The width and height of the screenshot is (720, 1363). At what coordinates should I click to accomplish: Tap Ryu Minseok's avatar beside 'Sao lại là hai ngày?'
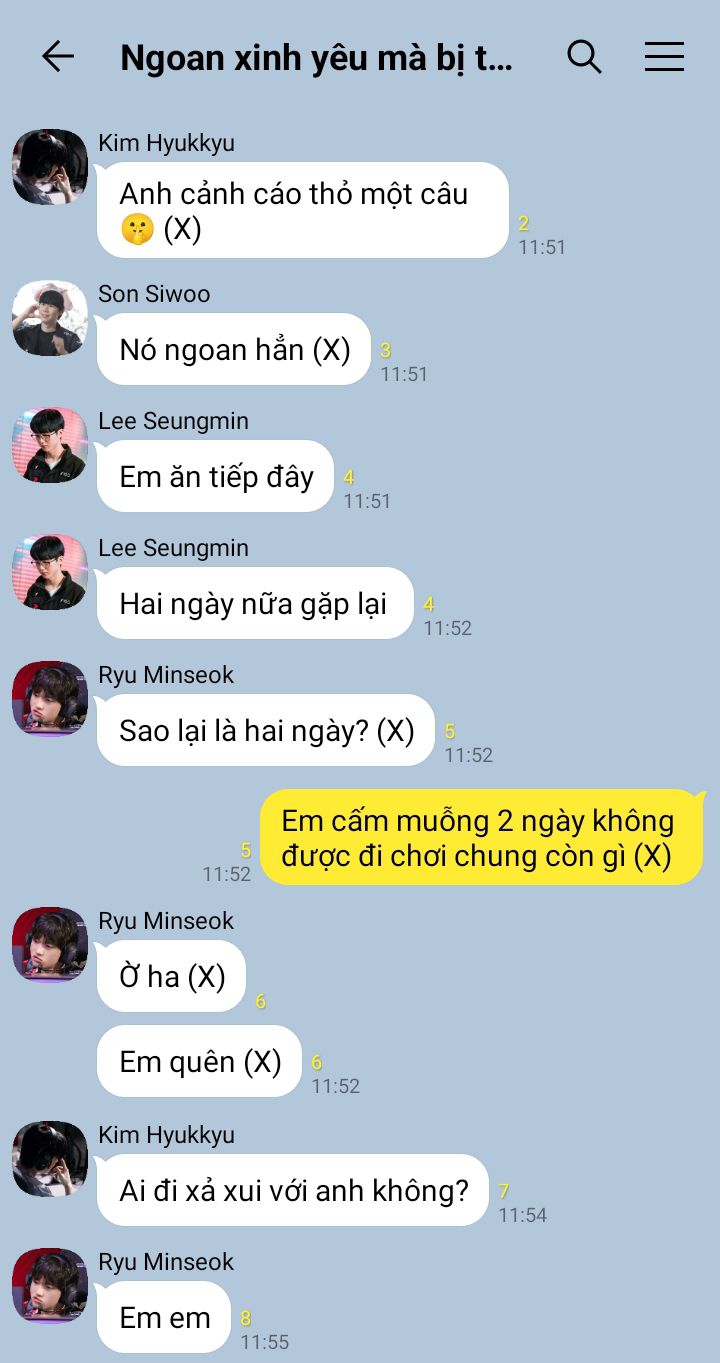pos(50,699)
